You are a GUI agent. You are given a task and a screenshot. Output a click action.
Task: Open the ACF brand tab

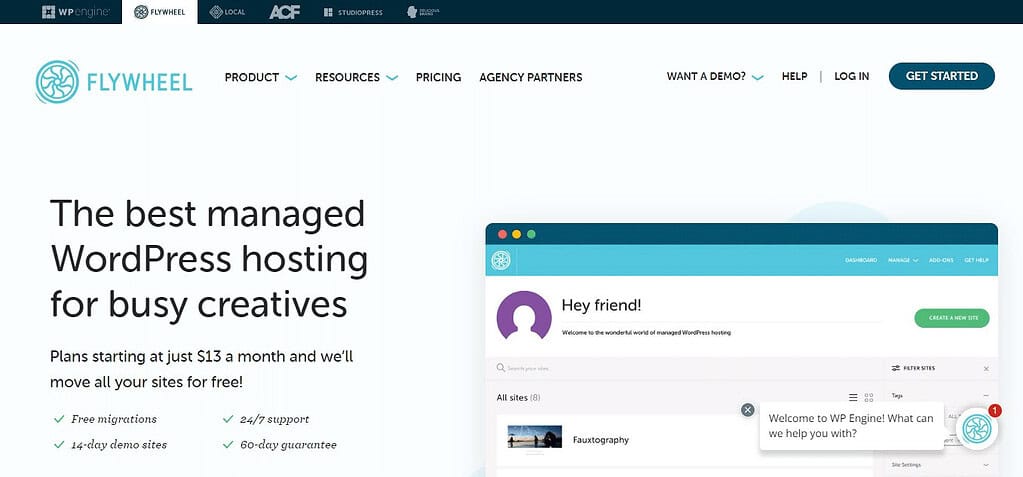click(x=284, y=12)
